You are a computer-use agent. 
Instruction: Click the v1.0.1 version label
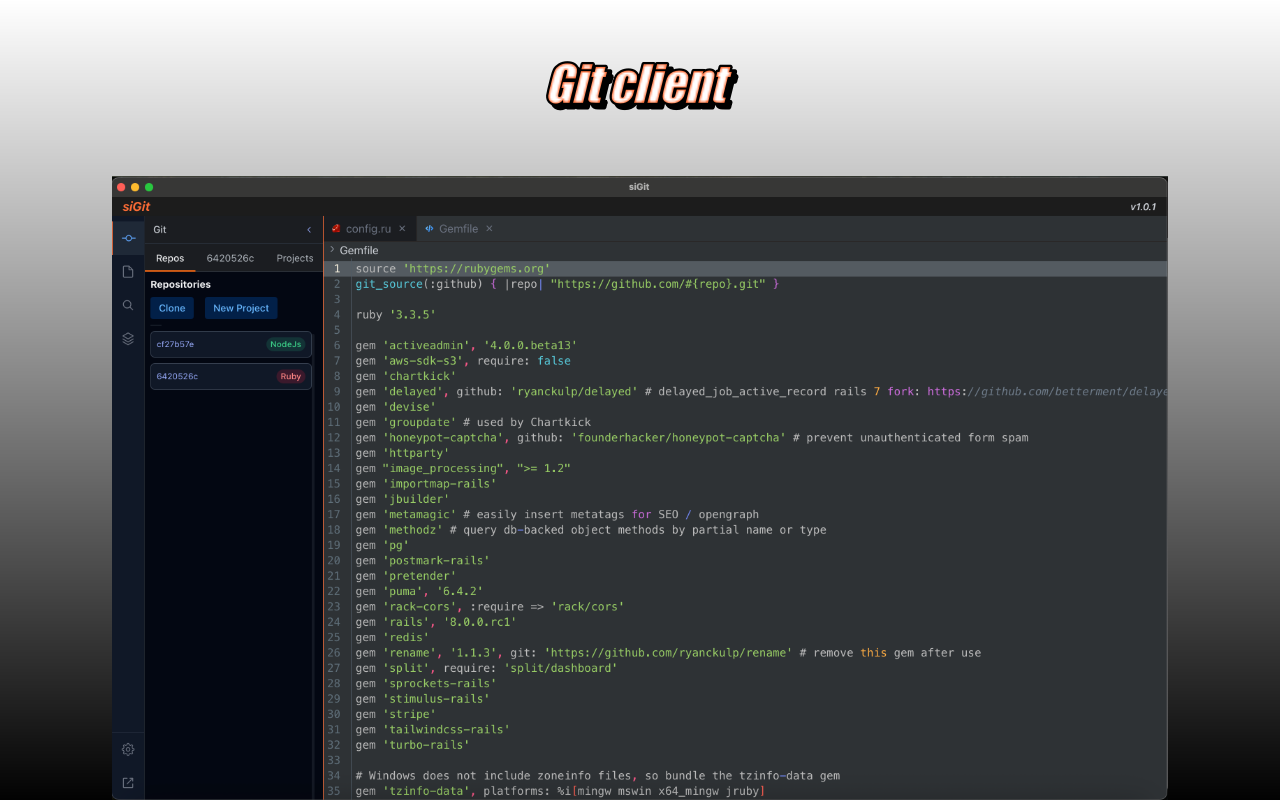[x=1143, y=207]
